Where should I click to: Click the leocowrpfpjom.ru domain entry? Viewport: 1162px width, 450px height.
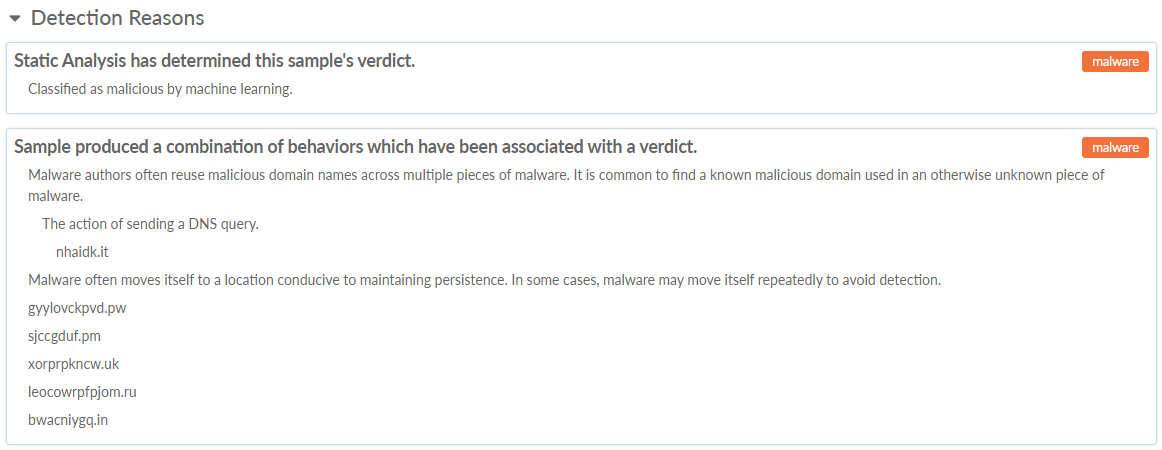tap(82, 391)
